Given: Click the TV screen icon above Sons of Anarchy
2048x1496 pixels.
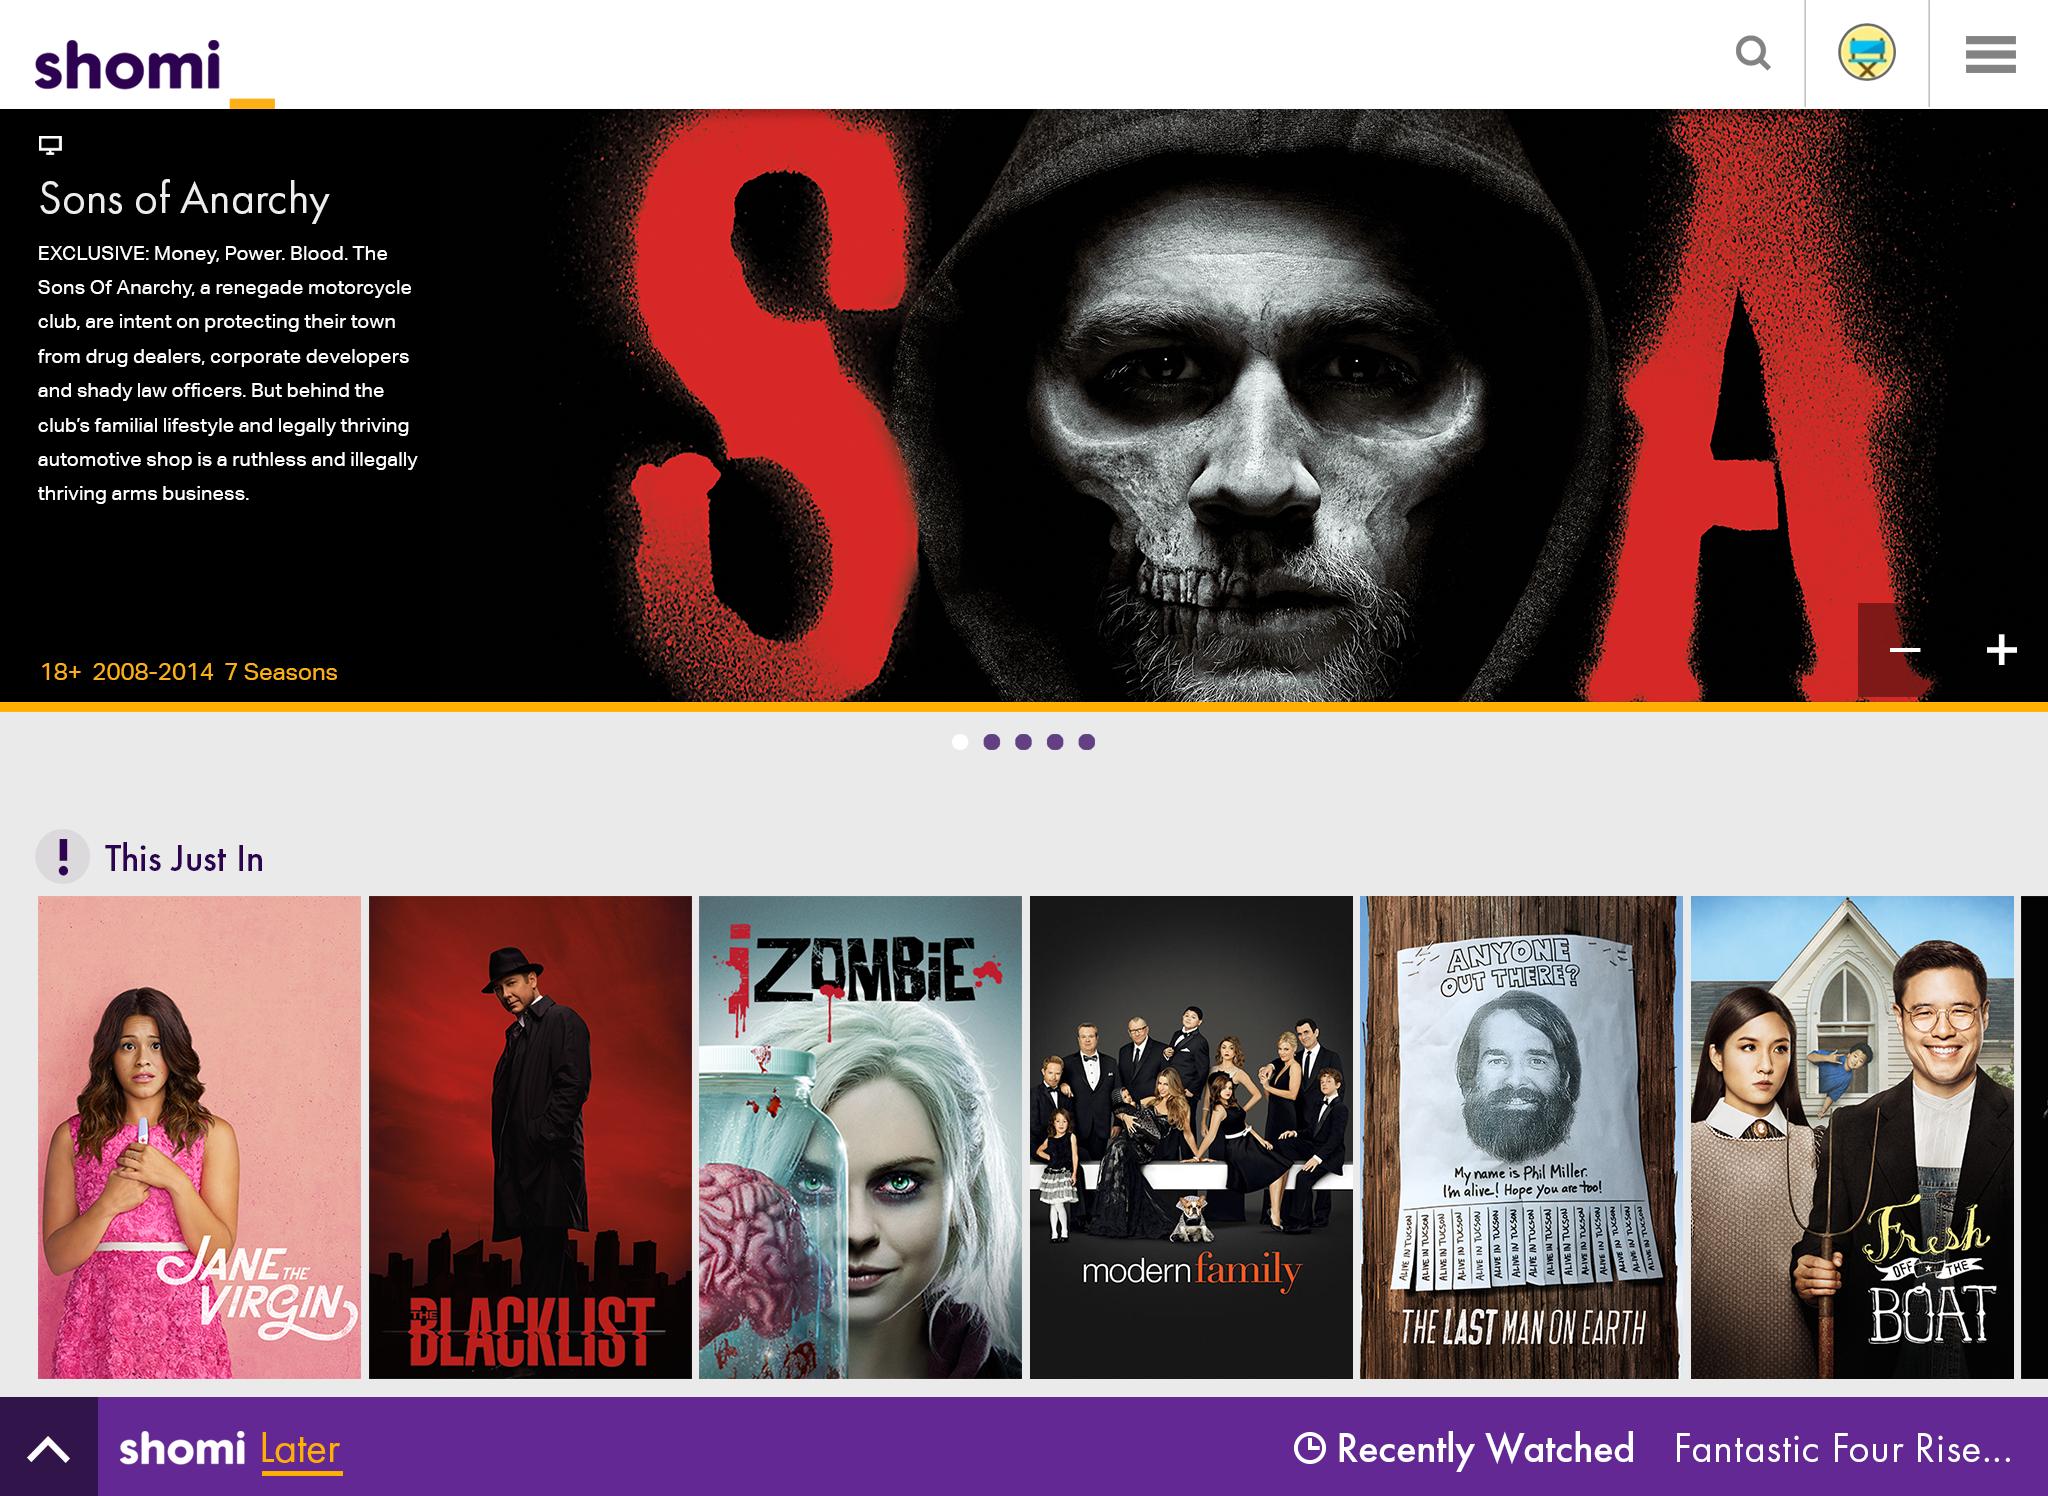Looking at the screenshot, I should click(50, 146).
